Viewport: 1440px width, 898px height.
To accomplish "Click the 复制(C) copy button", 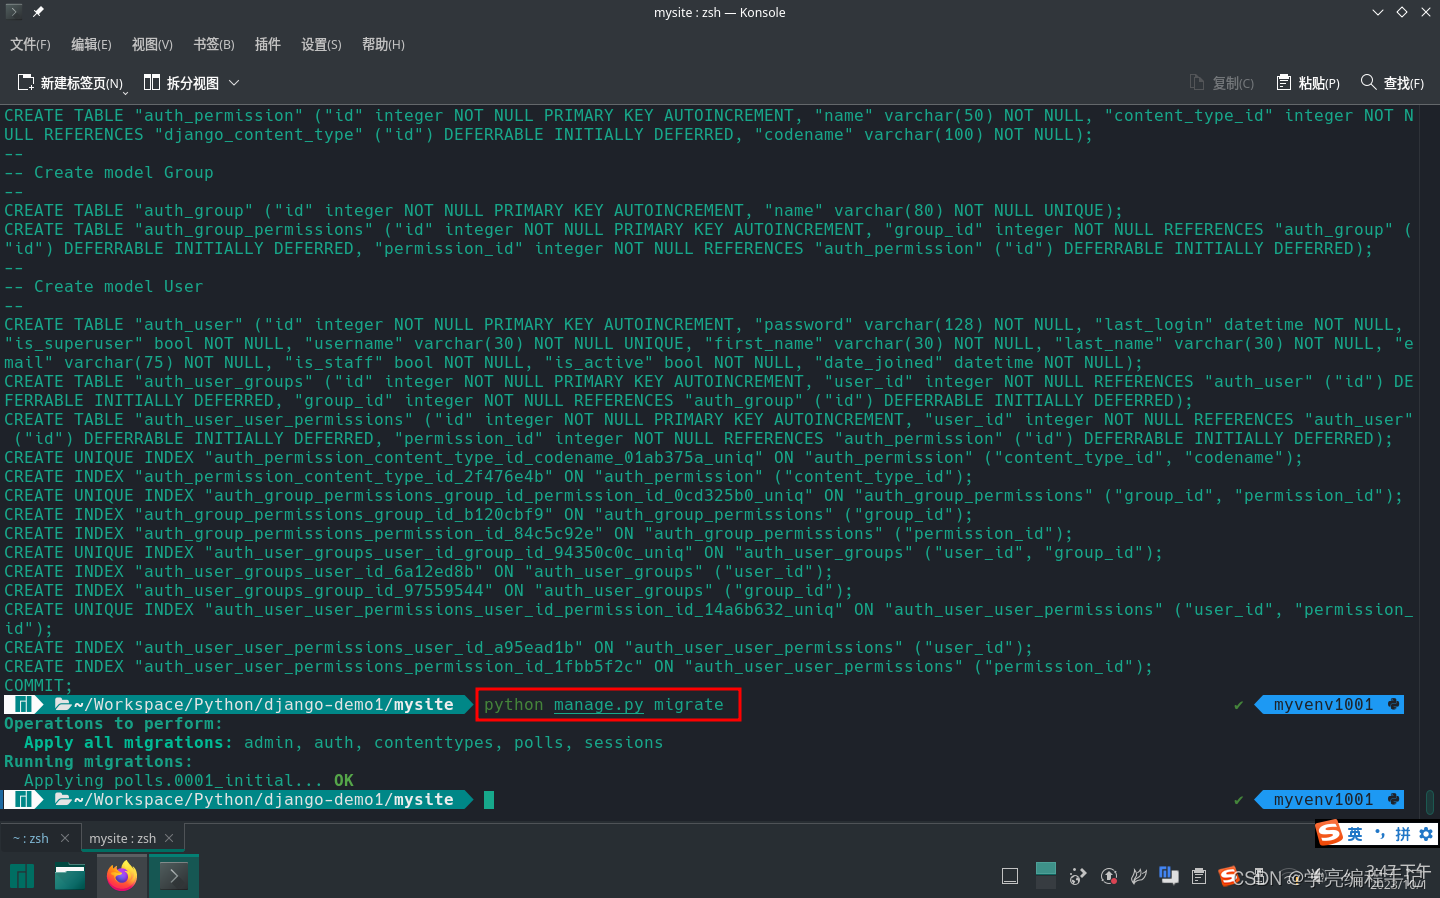I will click(x=1221, y=83).
